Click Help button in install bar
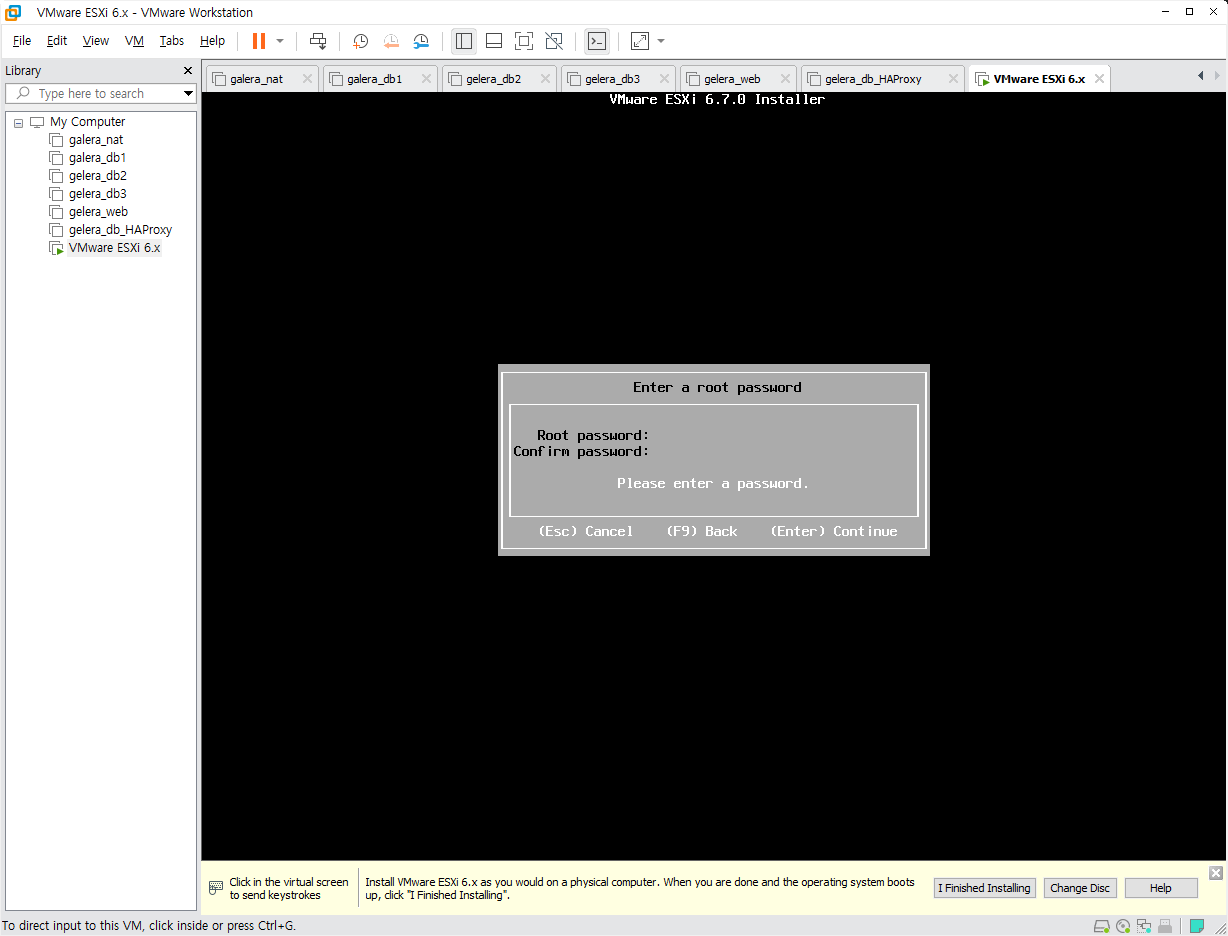 point(1161,888)
